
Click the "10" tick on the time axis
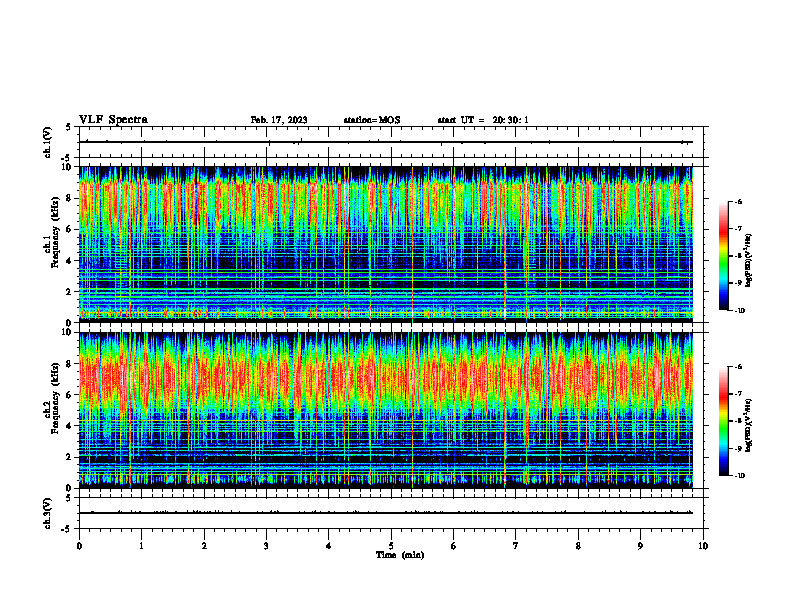point(703,546)
